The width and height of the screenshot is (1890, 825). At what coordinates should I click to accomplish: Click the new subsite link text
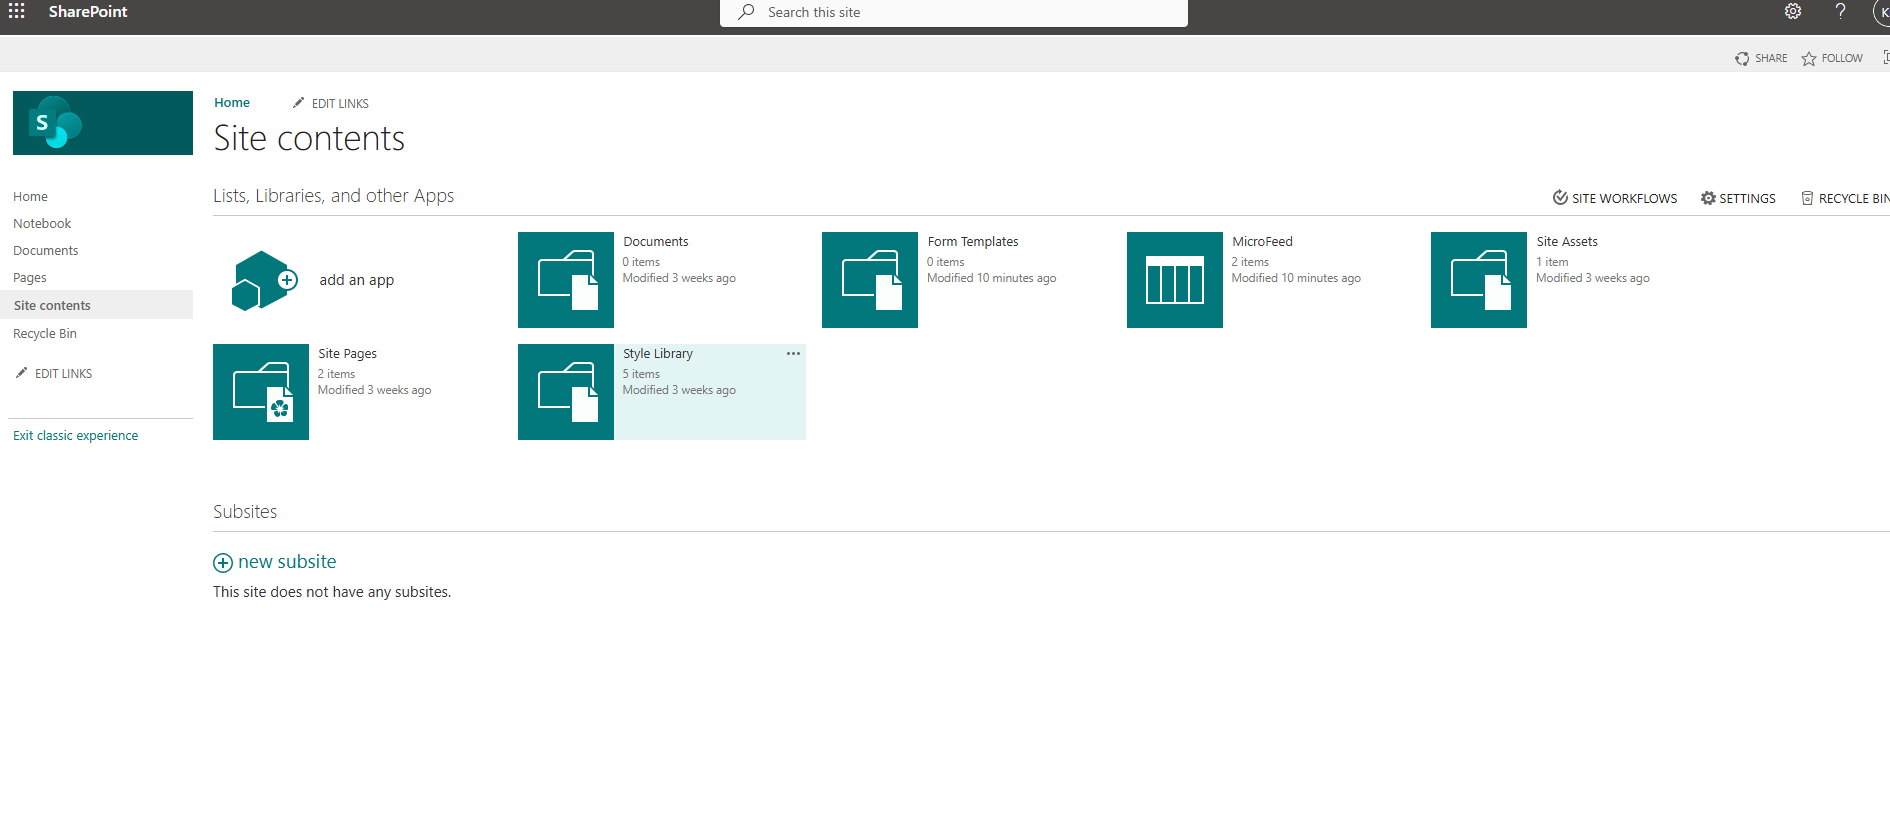coord(287,562)
